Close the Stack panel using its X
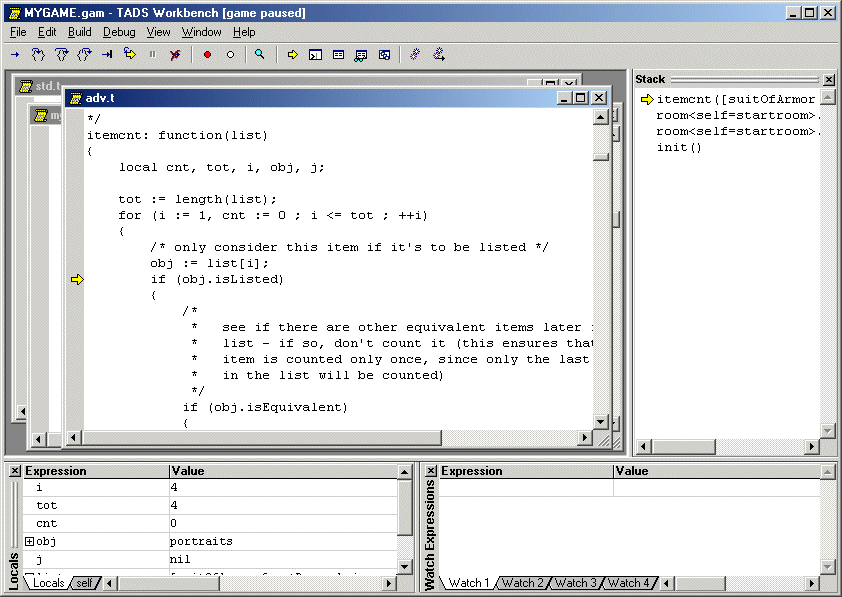 click(x=829, y=79)
